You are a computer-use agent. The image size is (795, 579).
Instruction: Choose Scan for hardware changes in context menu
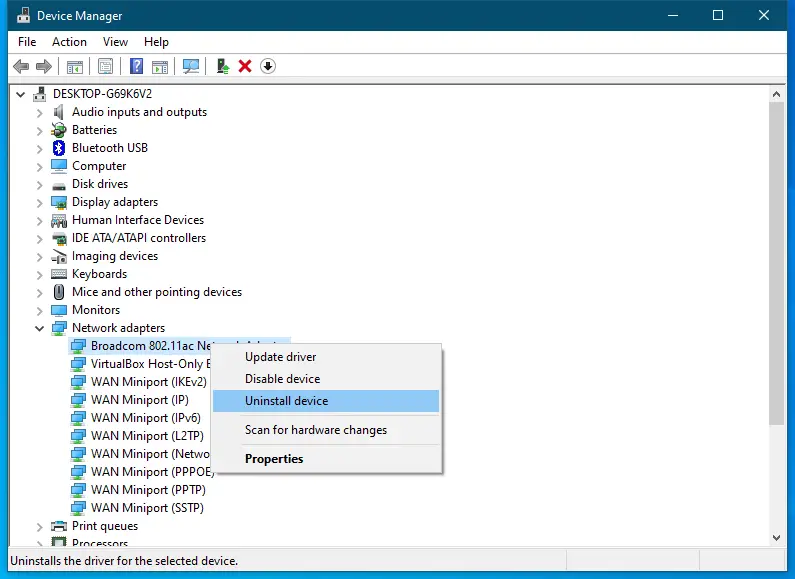coord(326,430)
